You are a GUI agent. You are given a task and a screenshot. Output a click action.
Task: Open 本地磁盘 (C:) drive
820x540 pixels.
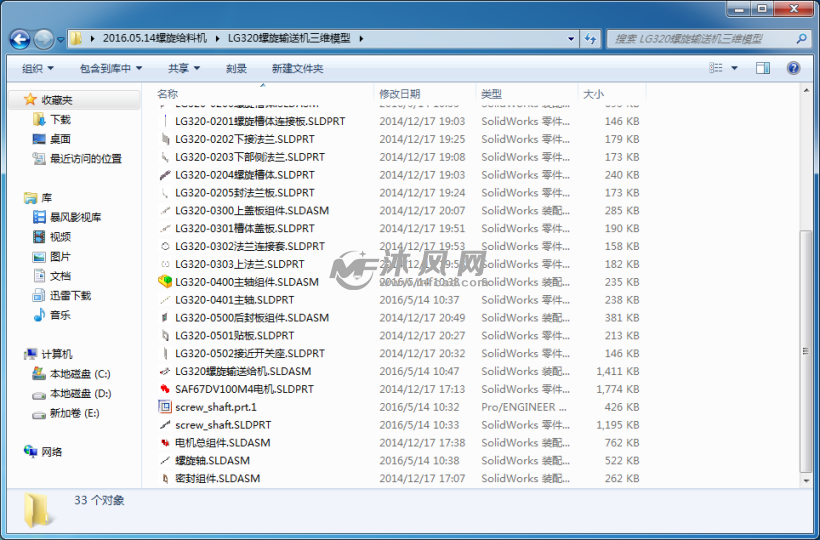point(80,374)
